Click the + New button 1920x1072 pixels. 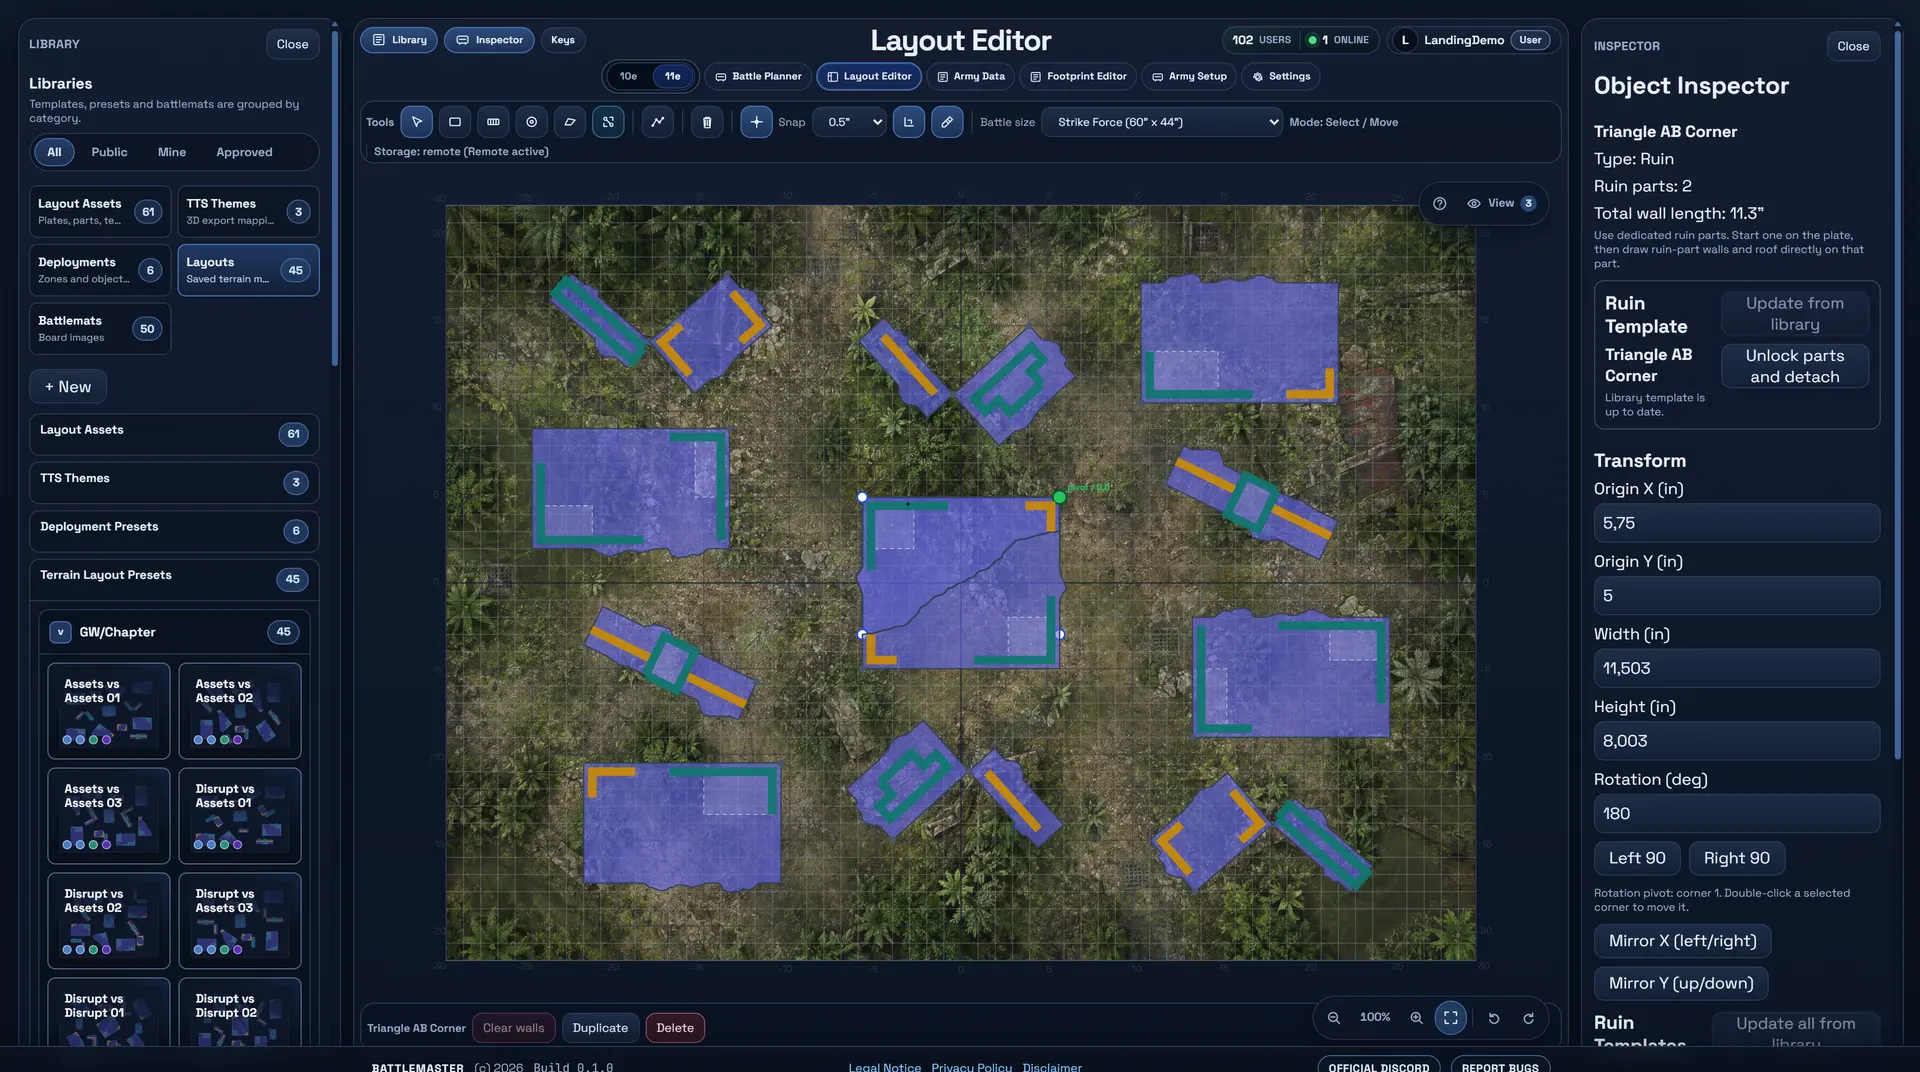[68, 387]
